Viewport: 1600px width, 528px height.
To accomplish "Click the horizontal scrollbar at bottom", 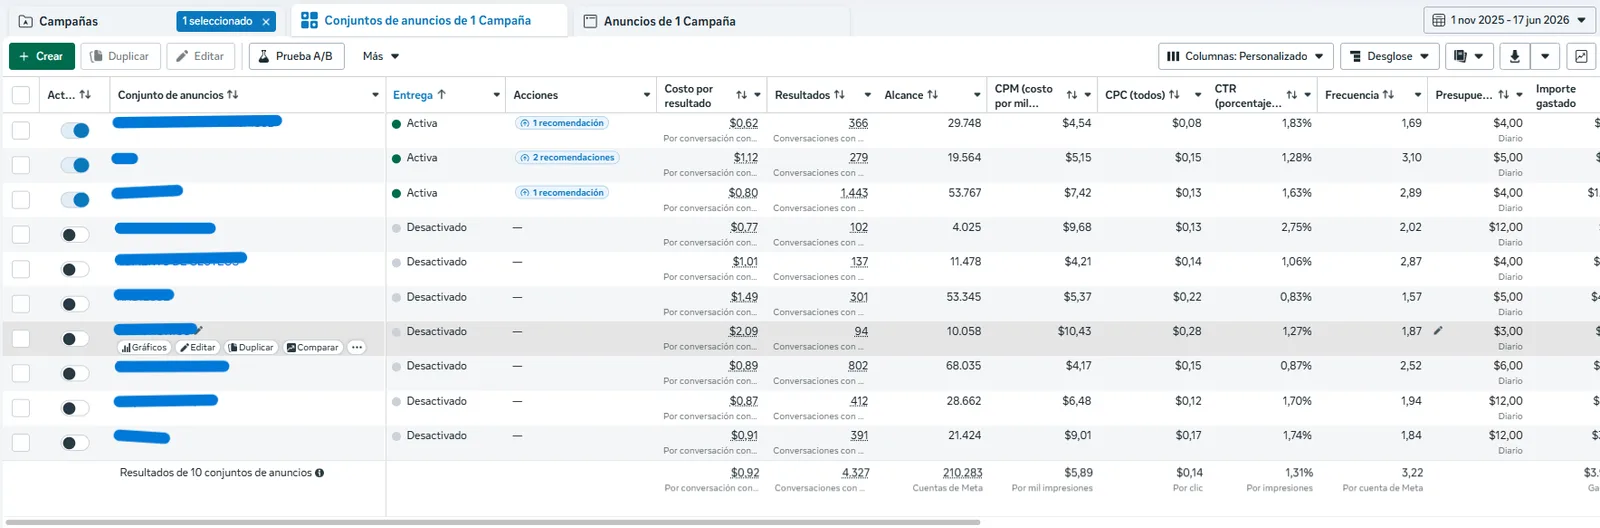I will [x=492, y=522].
